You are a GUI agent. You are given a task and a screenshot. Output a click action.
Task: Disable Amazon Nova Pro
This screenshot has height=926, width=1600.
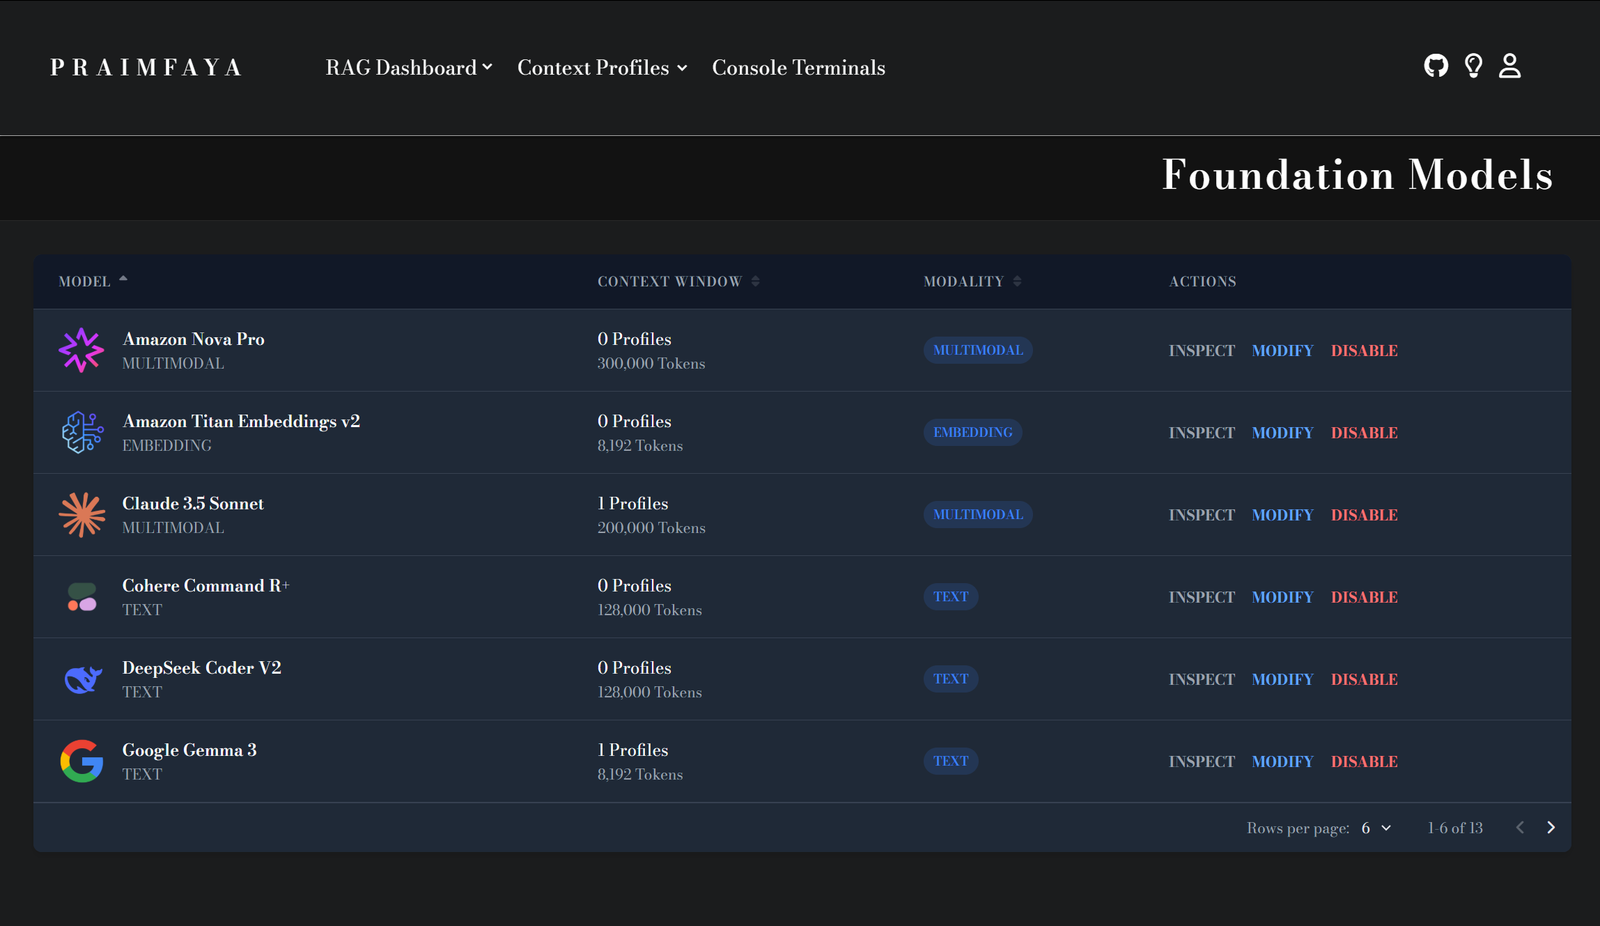click(x=1364, y=351)
